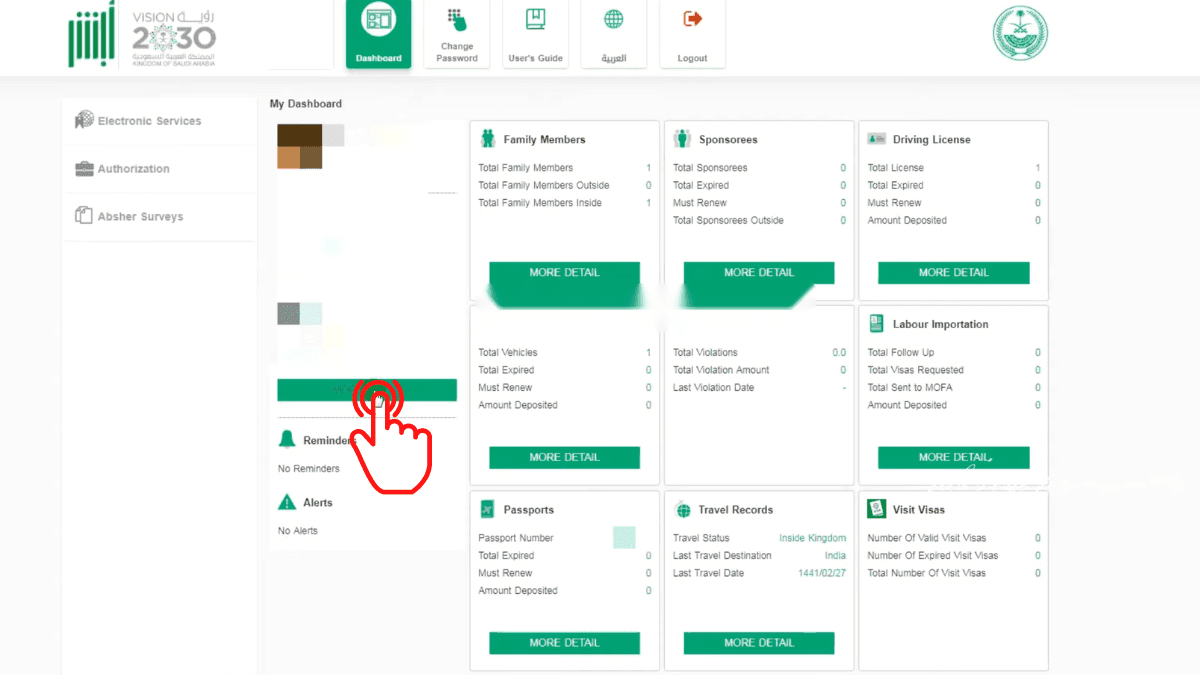
Task: Click the 'My Dashboard' heading
Action: 306,104
